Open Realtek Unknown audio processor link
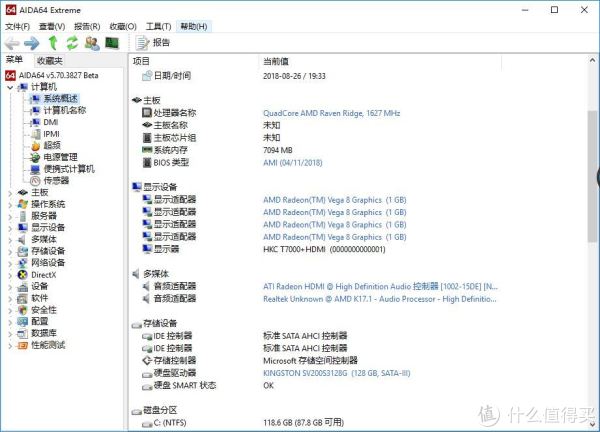Viewport: 600px width, 432px height. tap(380, 299)
